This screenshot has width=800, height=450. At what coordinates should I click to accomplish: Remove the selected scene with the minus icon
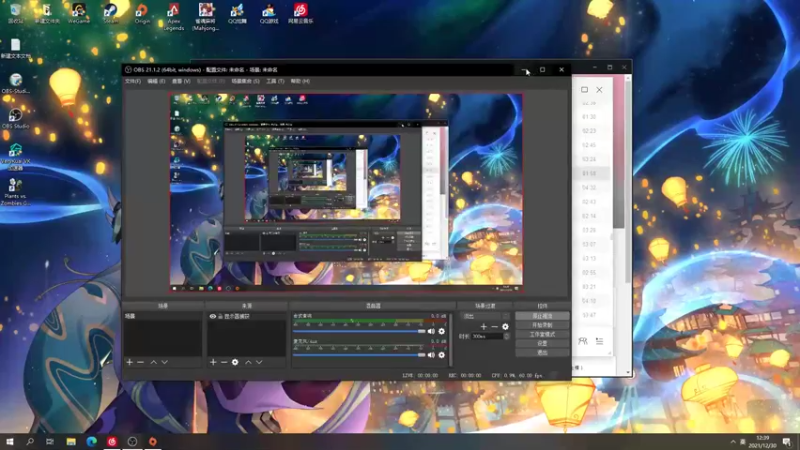pyautogui.click(x=141, y=362)
